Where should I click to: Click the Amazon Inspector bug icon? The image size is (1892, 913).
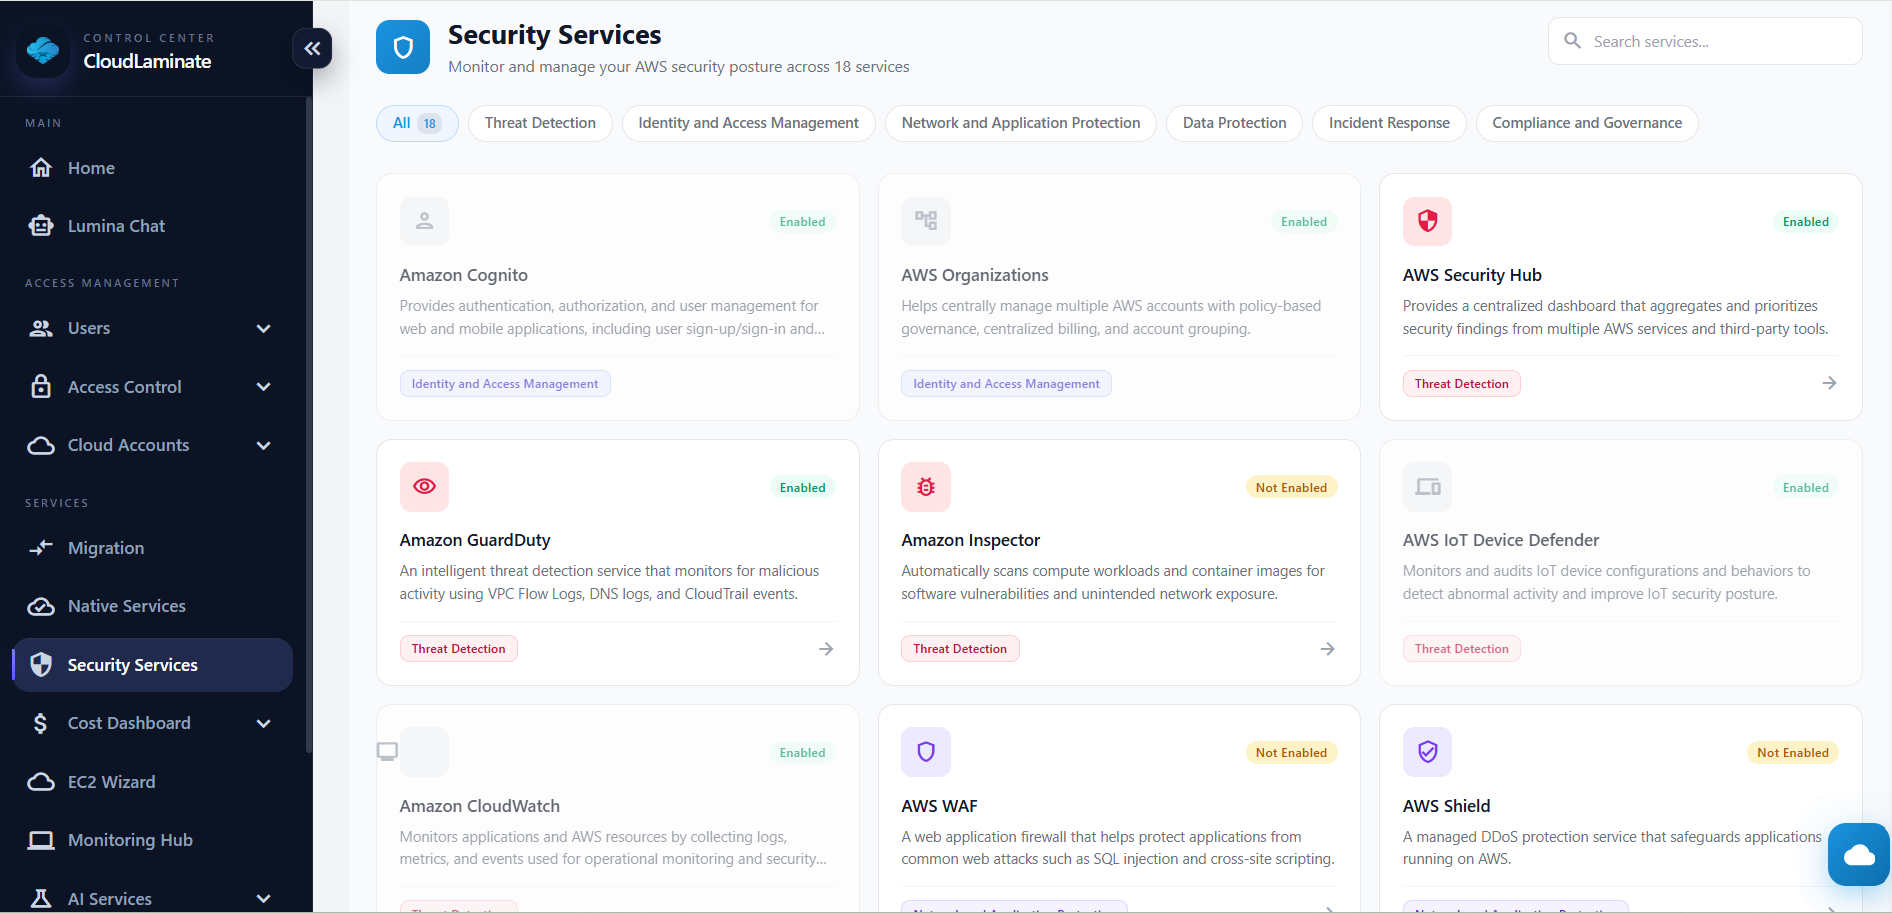coord(925,487)
